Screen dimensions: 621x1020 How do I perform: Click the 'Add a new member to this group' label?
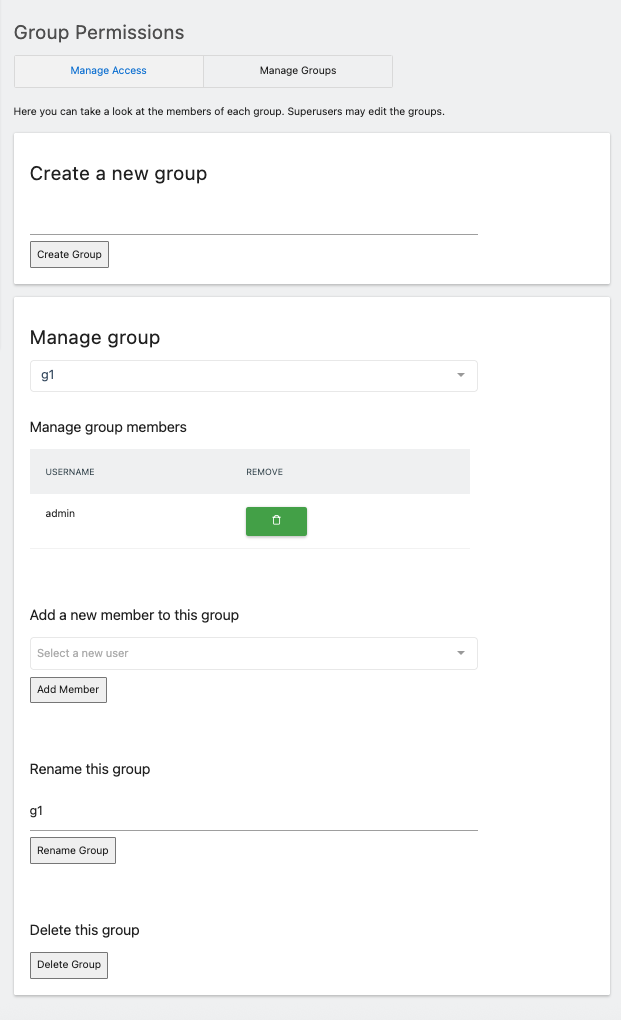134,615
